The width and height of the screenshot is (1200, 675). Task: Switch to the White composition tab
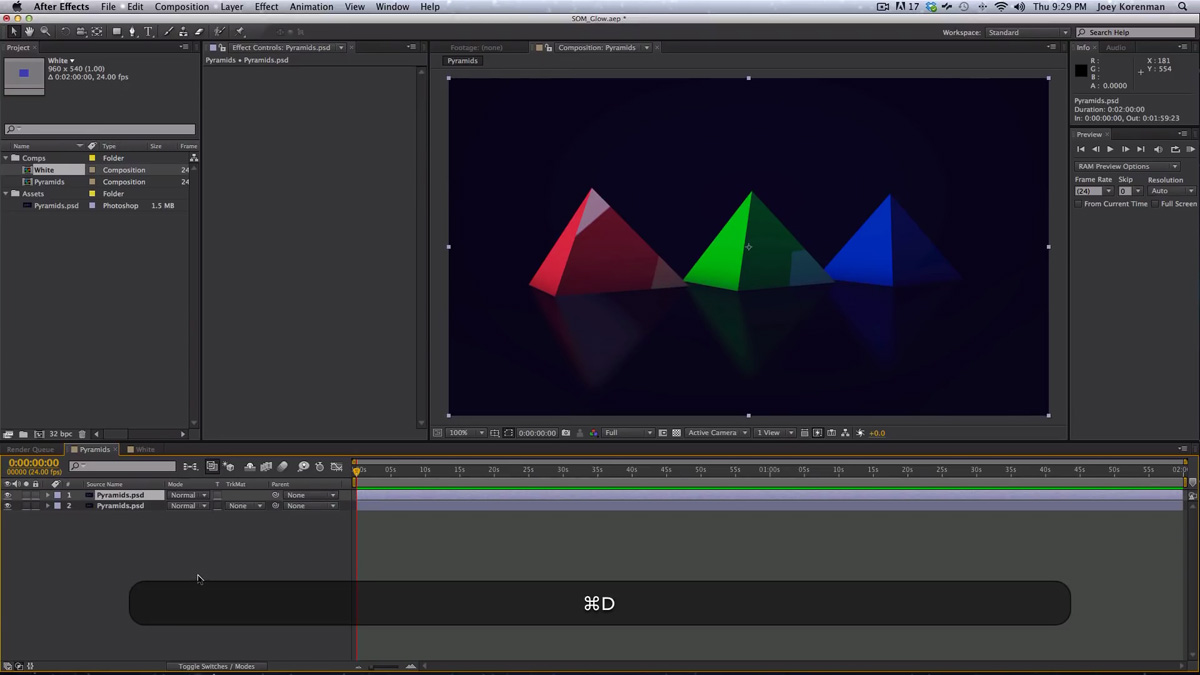coord(143,449)
